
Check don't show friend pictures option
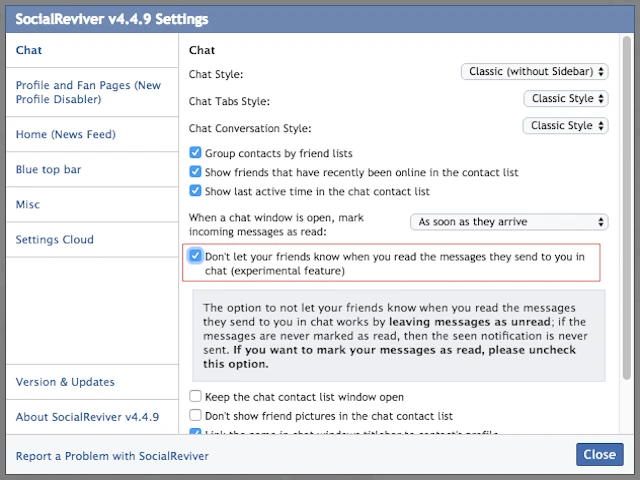tap(196, 415)
